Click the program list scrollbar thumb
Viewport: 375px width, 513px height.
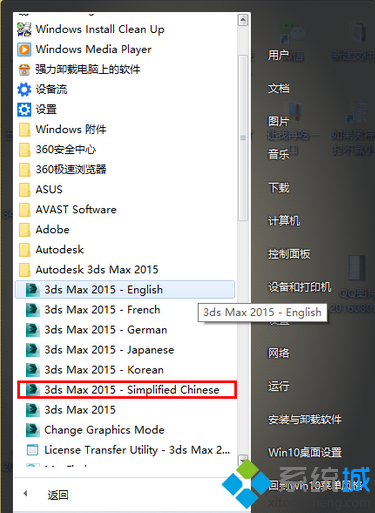(243, 138)
